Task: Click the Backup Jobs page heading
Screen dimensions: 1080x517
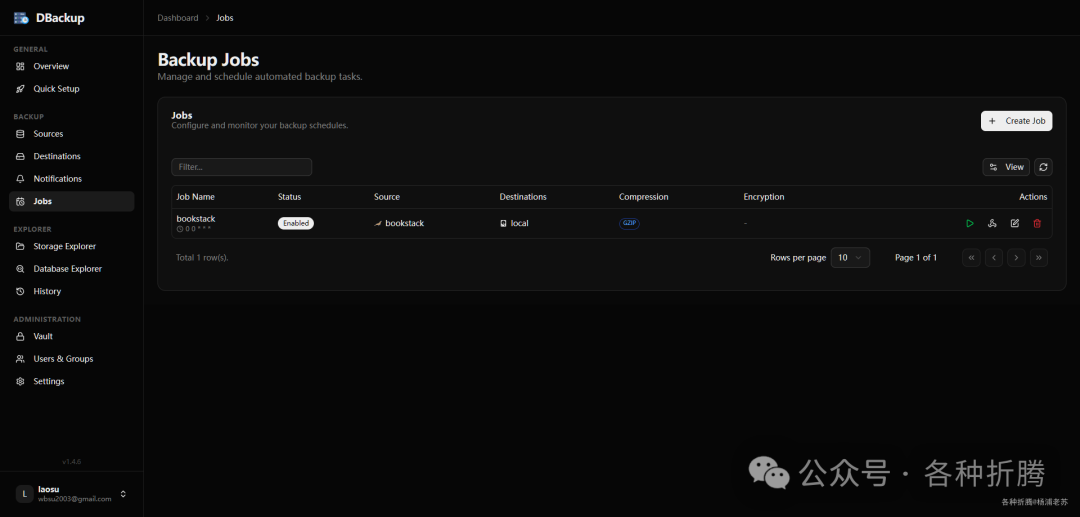Action: [209, 59]
